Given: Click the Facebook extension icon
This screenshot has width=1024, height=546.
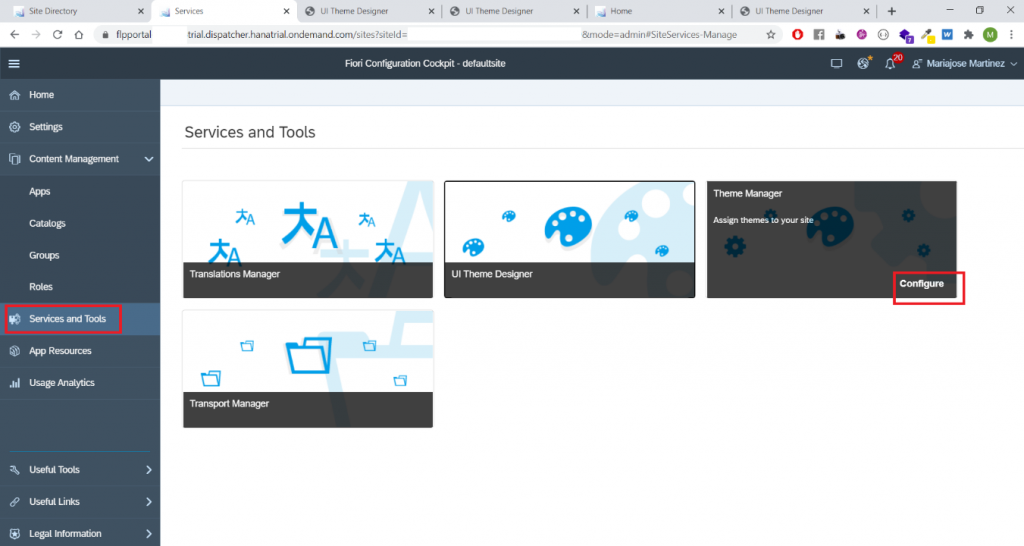Looking at the screenshot, I should point(819,35).
